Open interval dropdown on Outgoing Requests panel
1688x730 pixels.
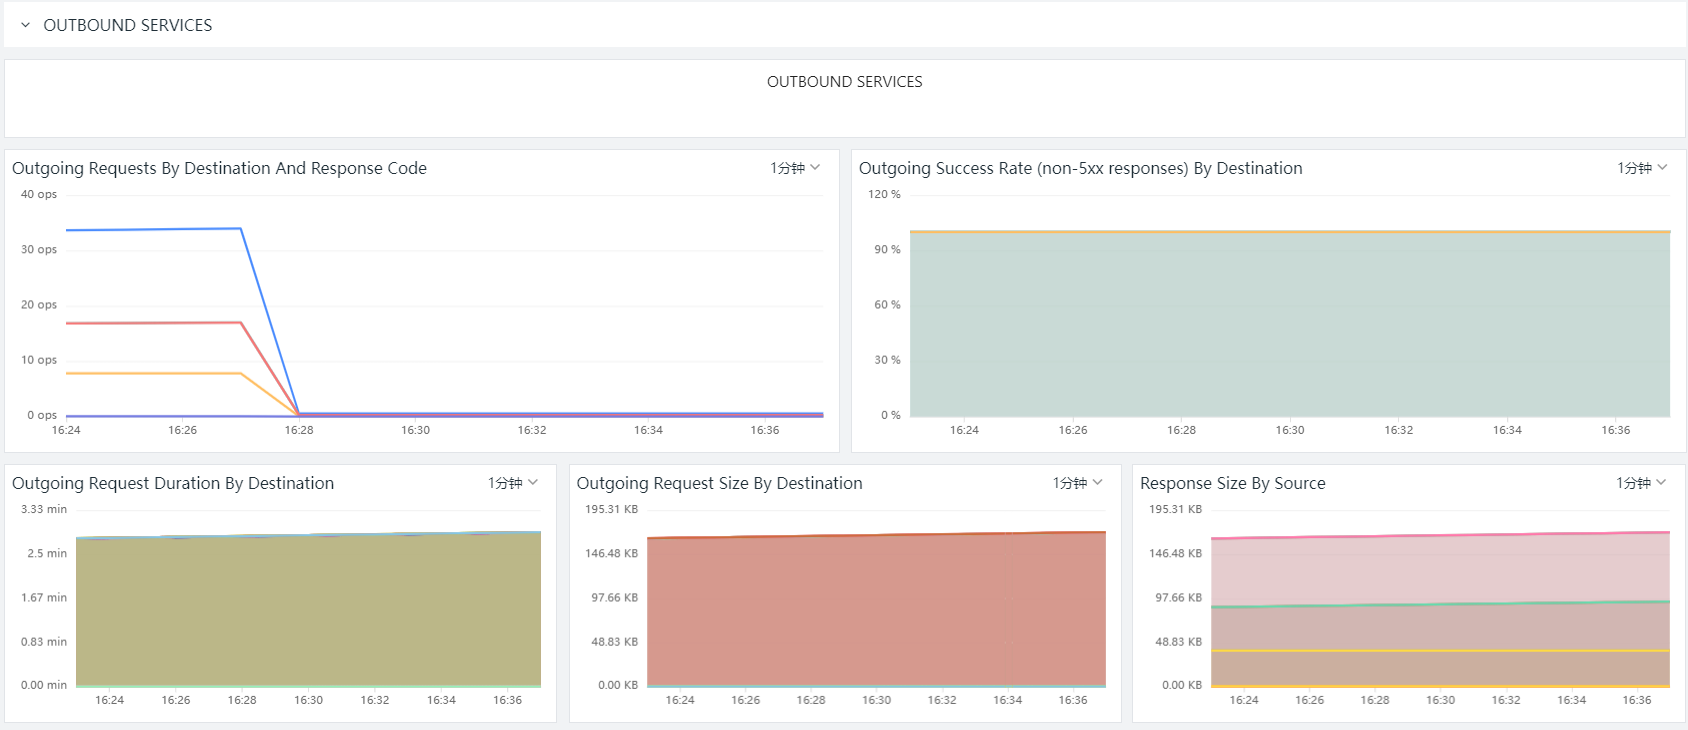pyautogui.click(x=795, y=168)
